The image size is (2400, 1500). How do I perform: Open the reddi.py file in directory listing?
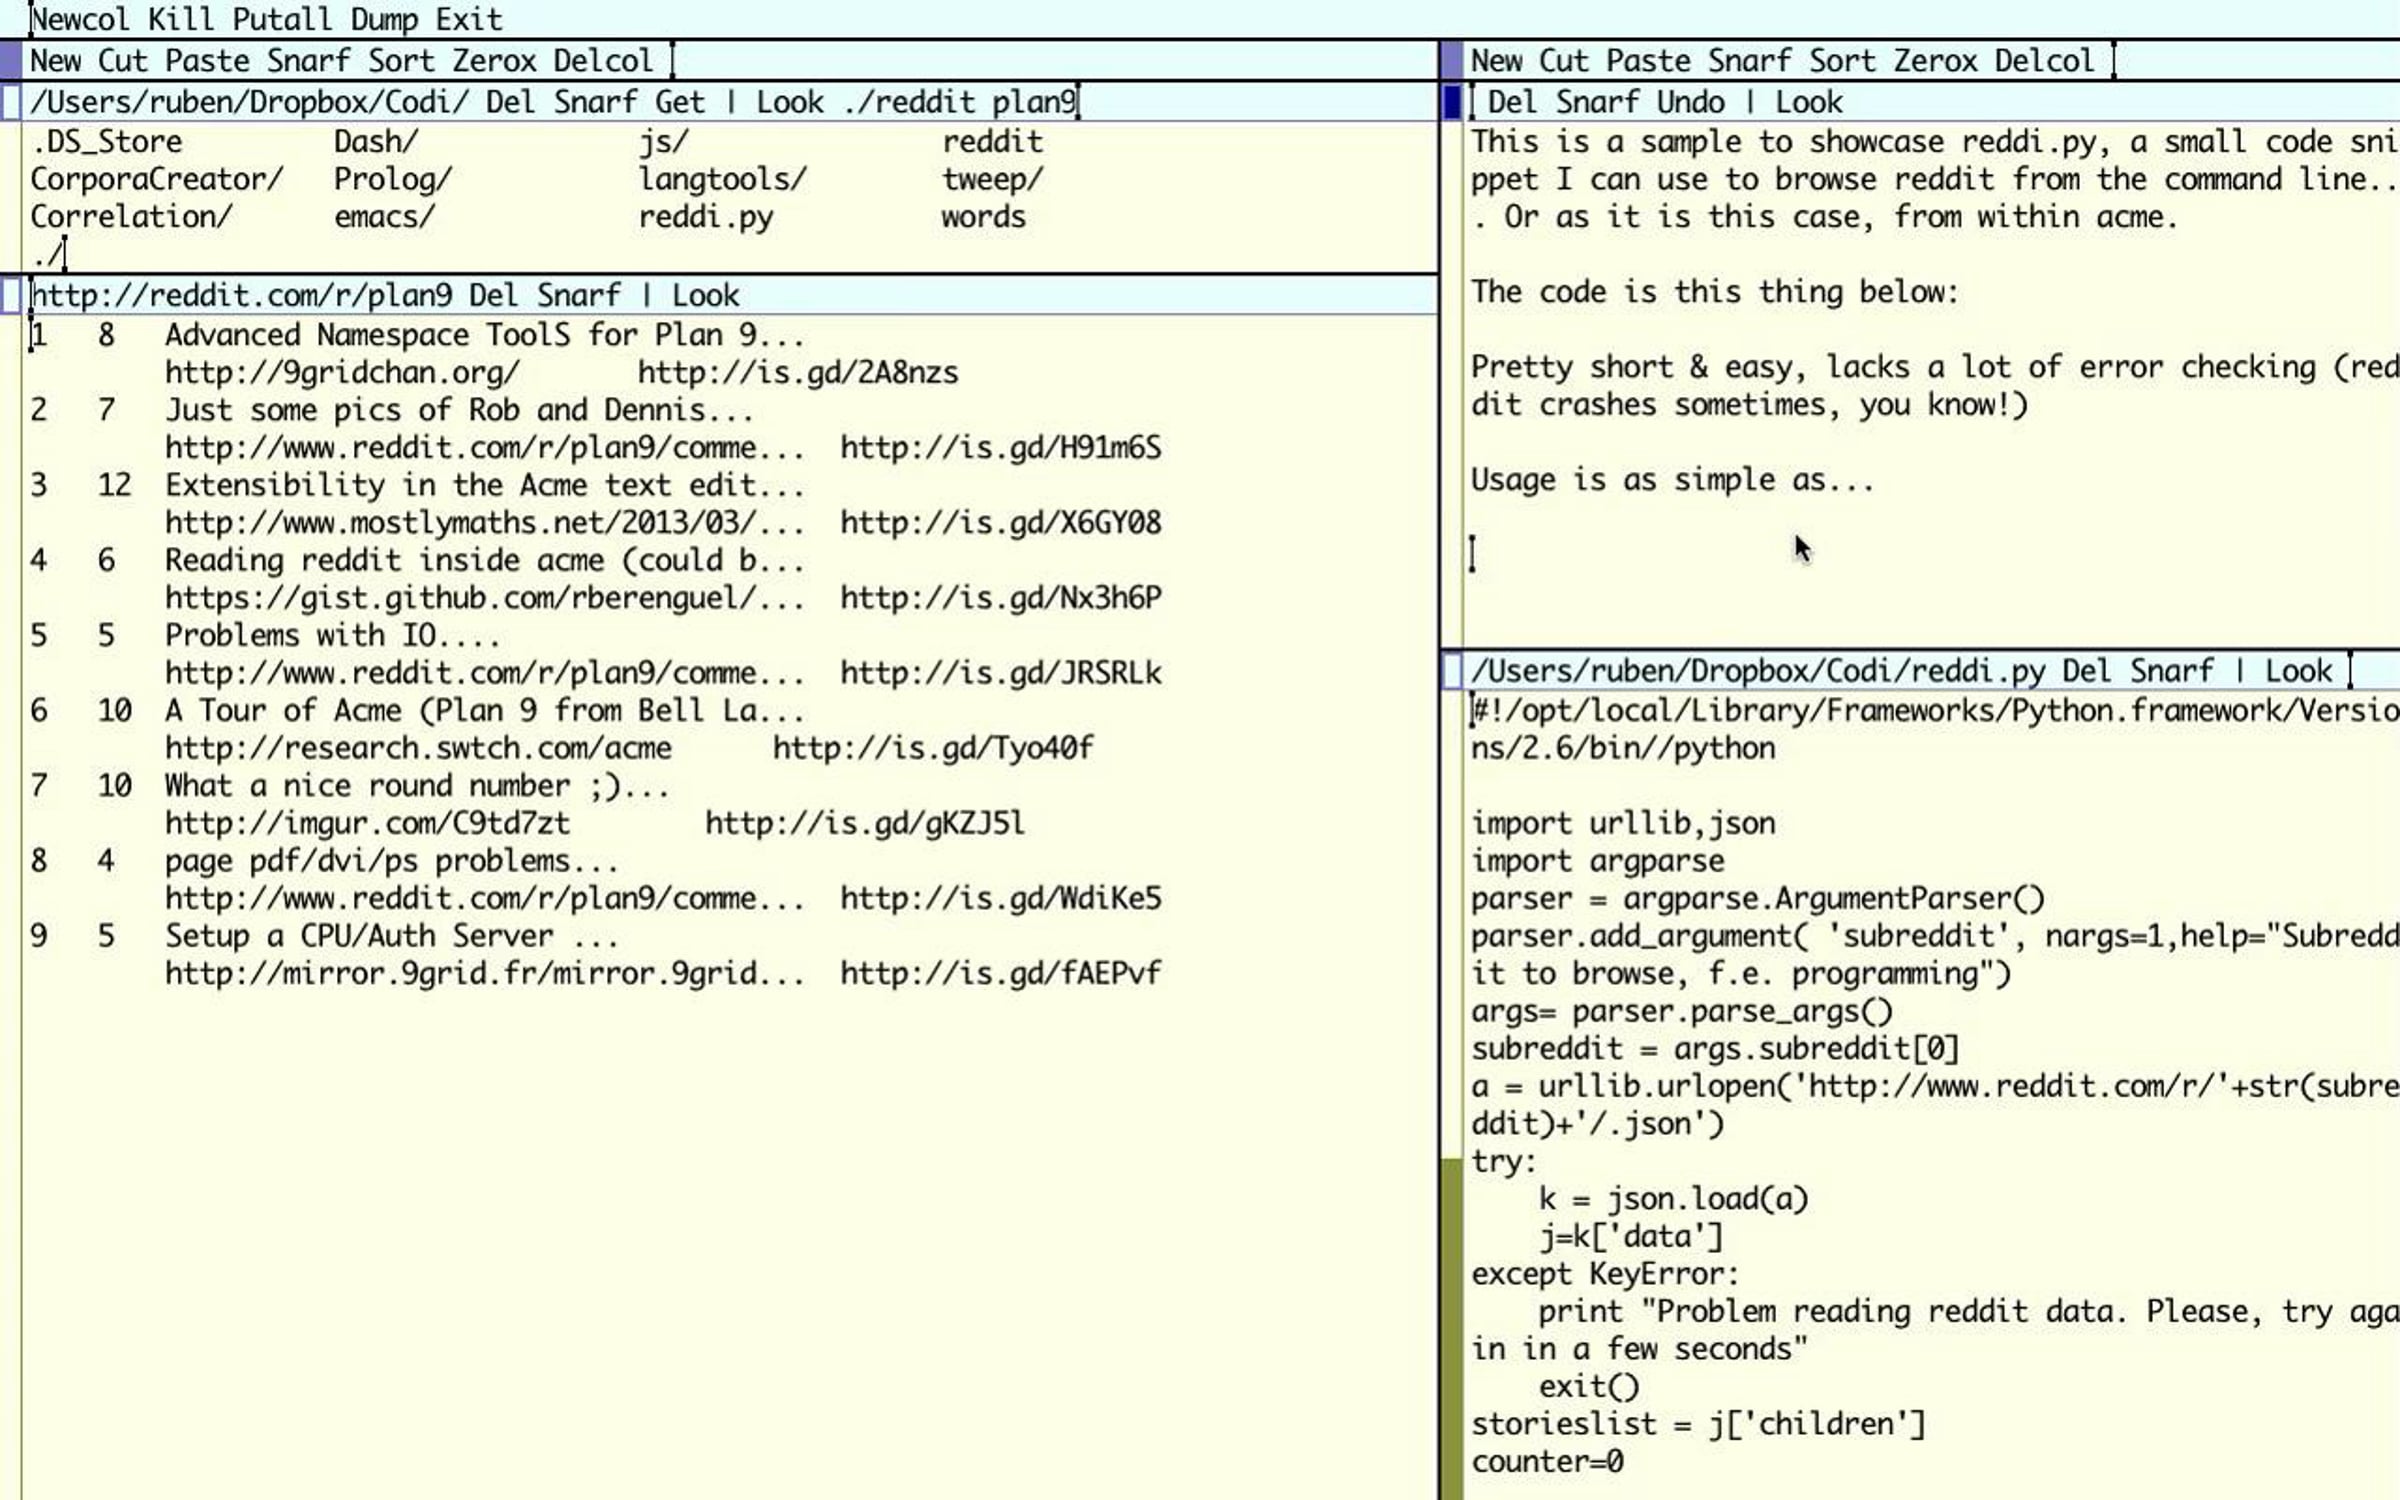coord(705,218)
